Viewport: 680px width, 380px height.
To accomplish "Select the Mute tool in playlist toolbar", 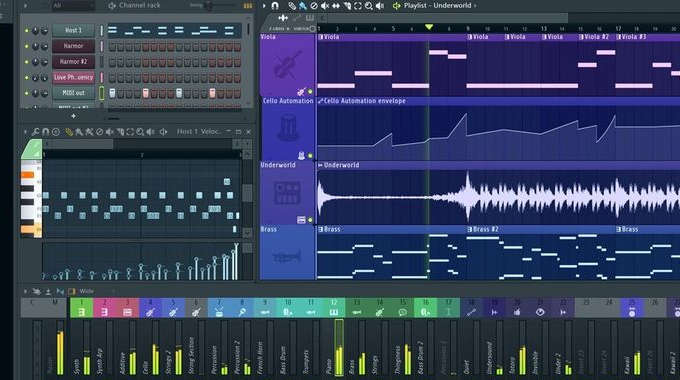I will coord(325,6).
